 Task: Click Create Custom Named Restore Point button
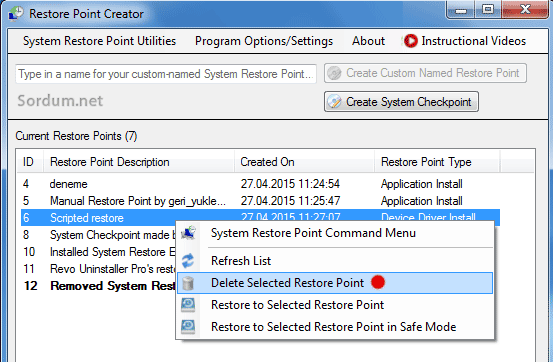tap(425, 73)
